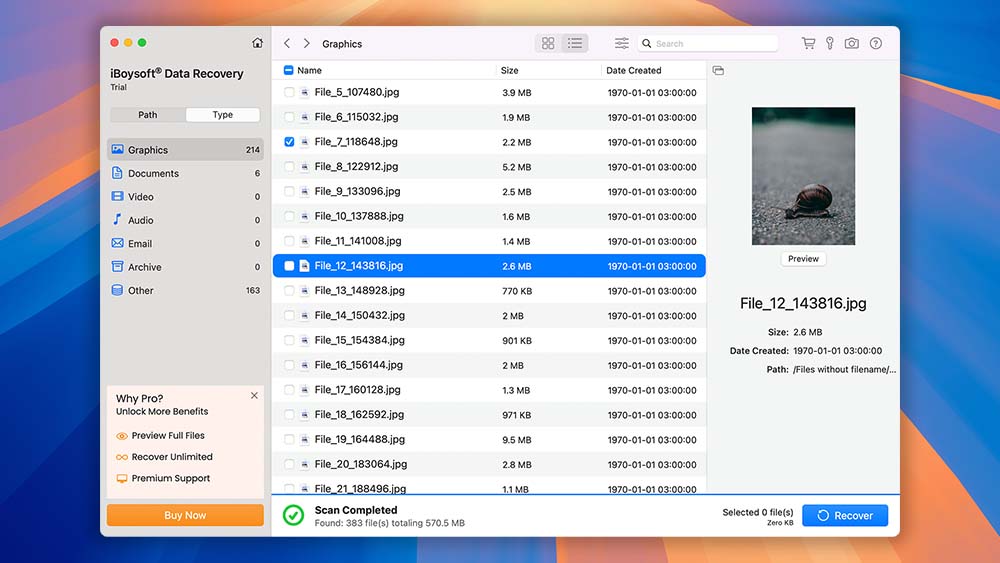Switch to list view
Image resolution: width=1000 pixels, height=563 pixels.
click(x=575, y=43)
